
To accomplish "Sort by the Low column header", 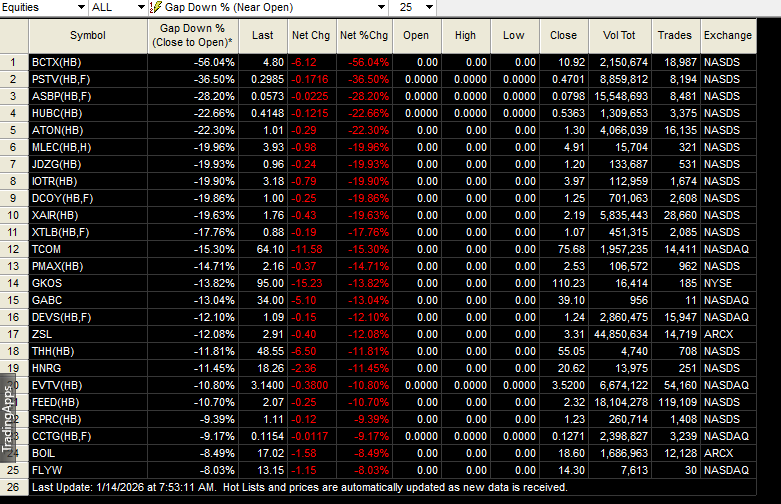I will [514, 35].
